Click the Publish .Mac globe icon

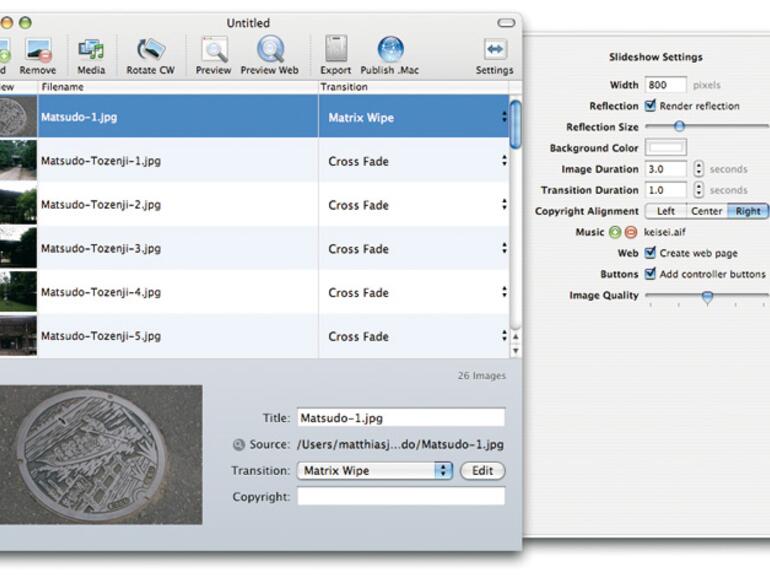(390, 50)
